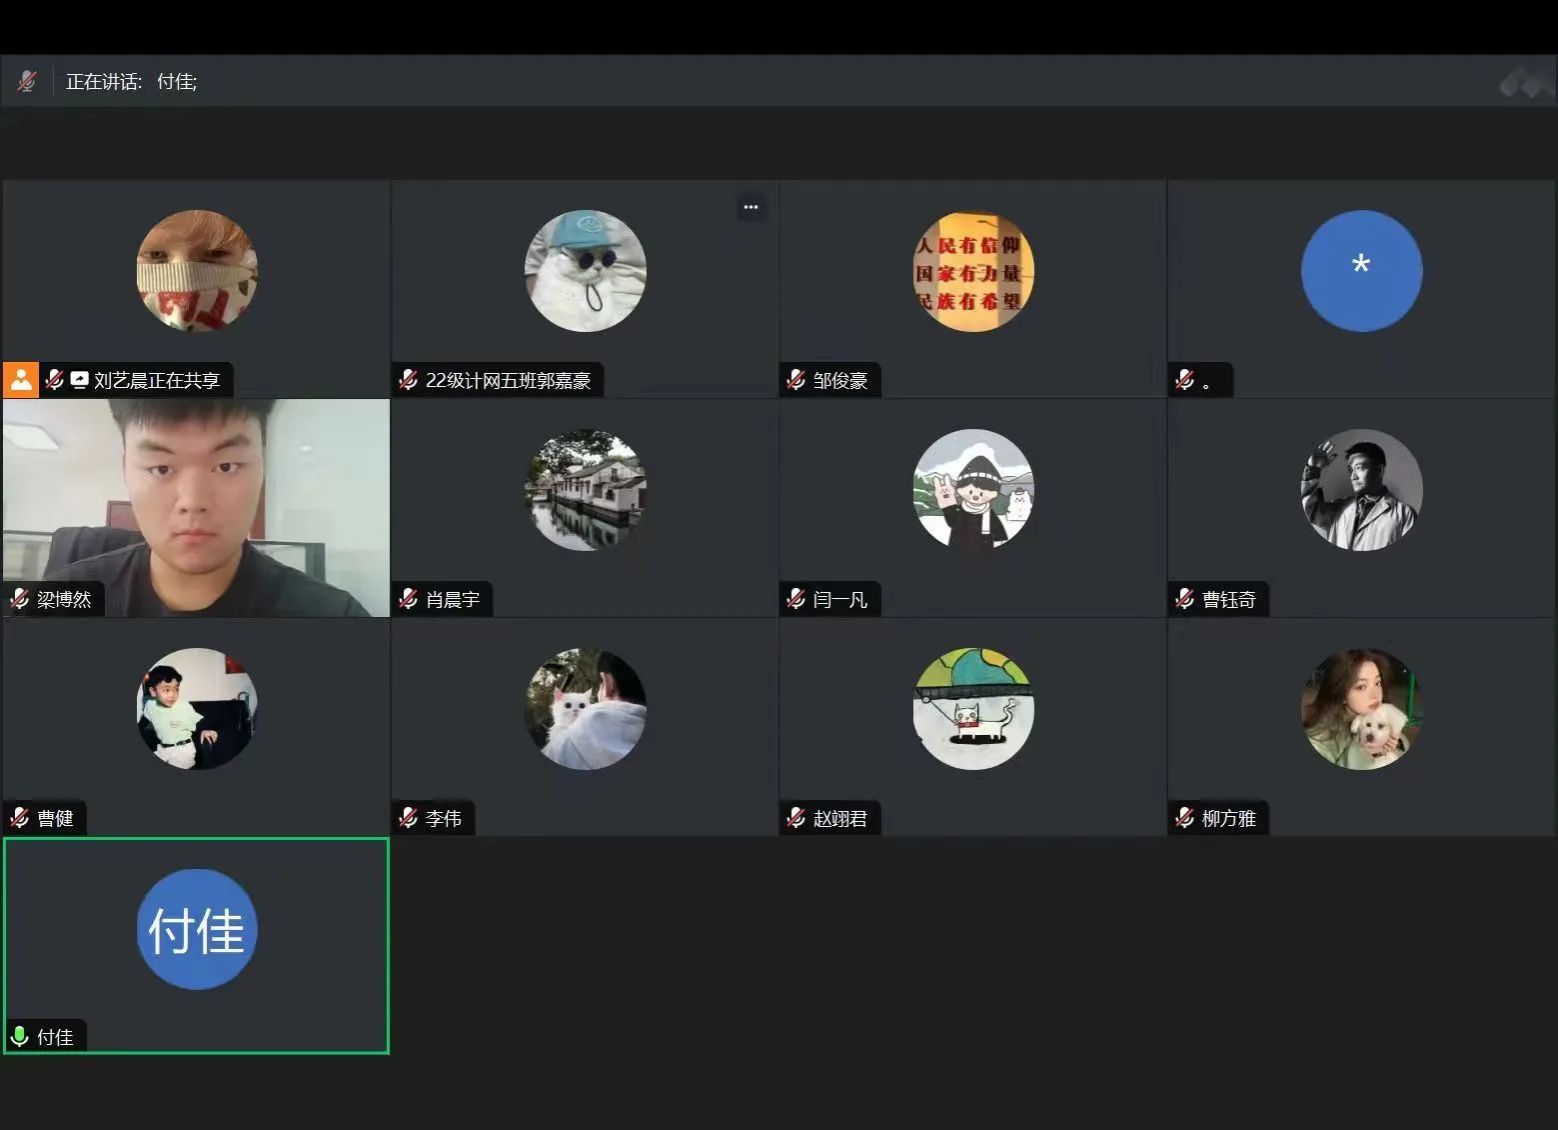Click the muted mic icon next to 肖晨宇

point(408,599)
